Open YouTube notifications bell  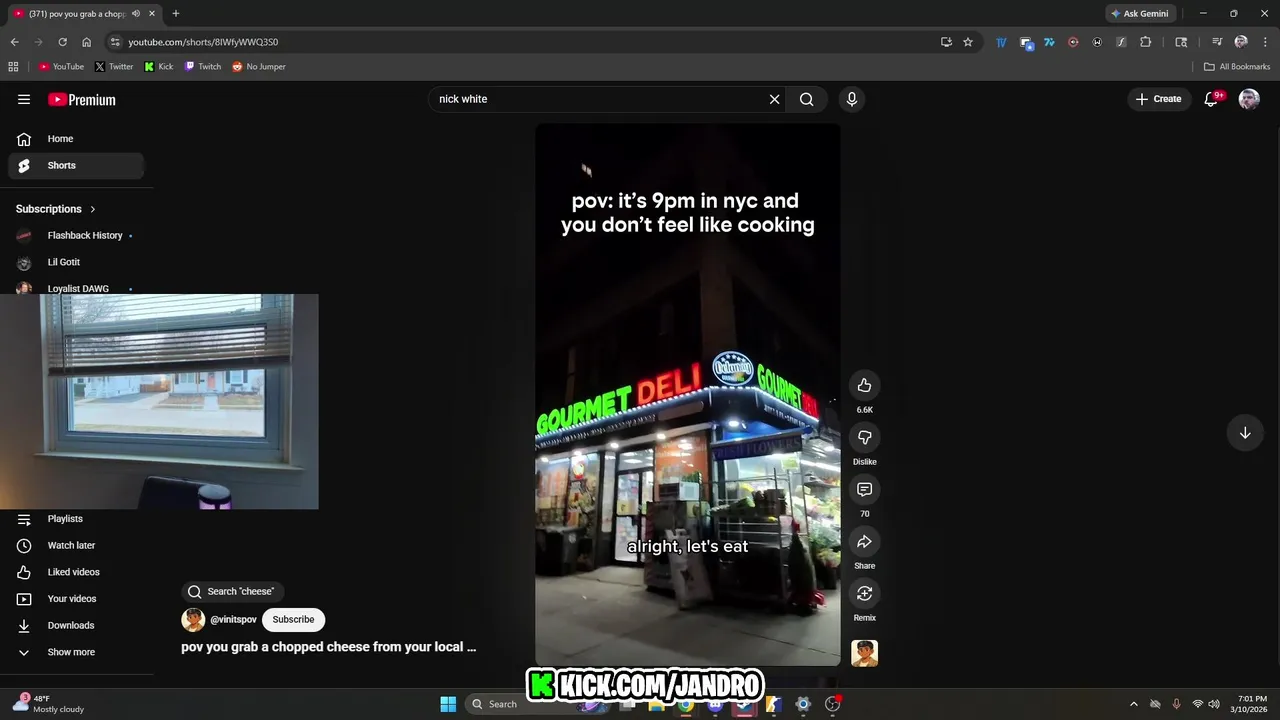tap(1211, 99)
